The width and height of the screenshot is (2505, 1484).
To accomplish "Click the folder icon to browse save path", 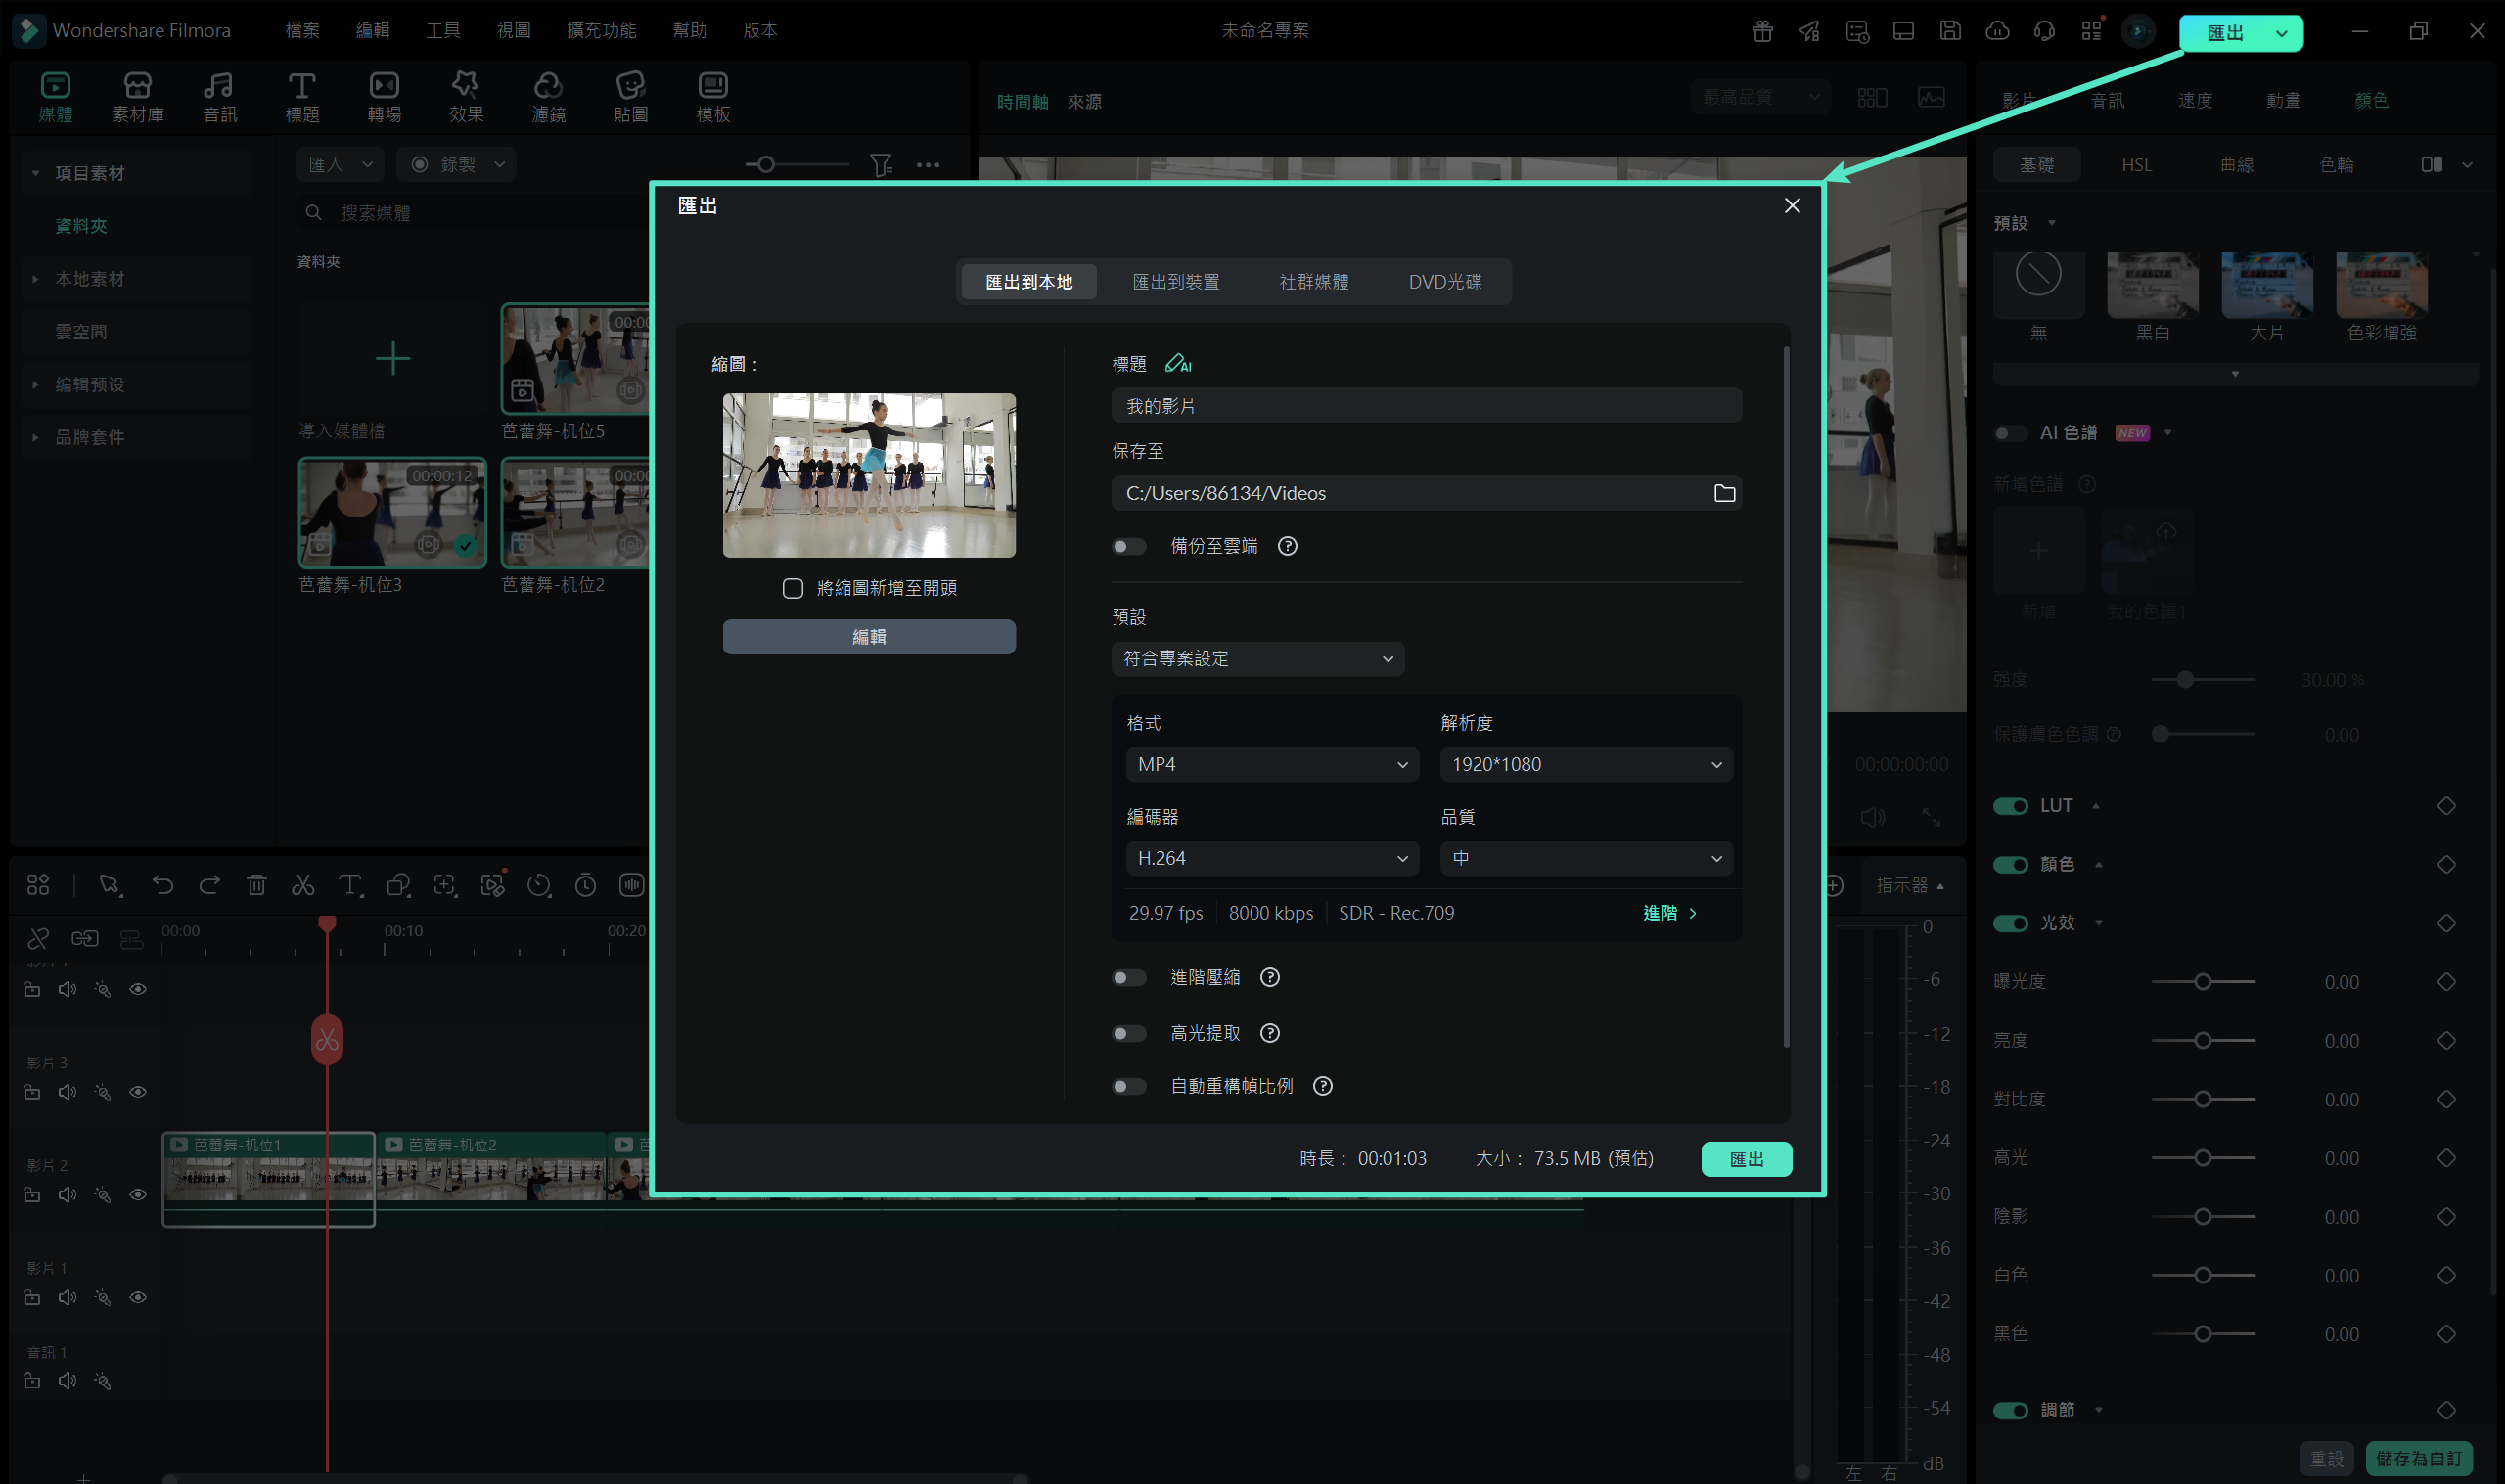I will coord(1724,493).
